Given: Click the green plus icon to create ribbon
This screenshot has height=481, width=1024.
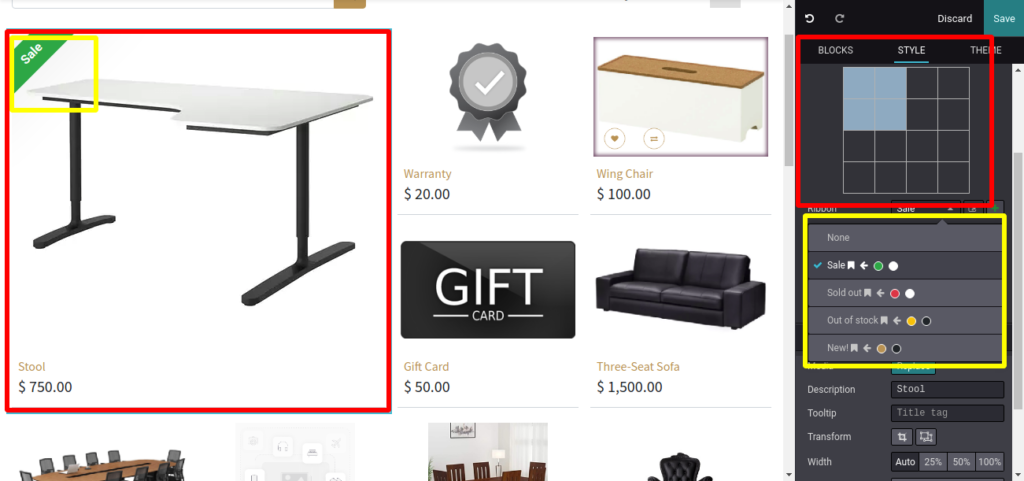Looking at the screenshot, I should [x=995, y=209].
